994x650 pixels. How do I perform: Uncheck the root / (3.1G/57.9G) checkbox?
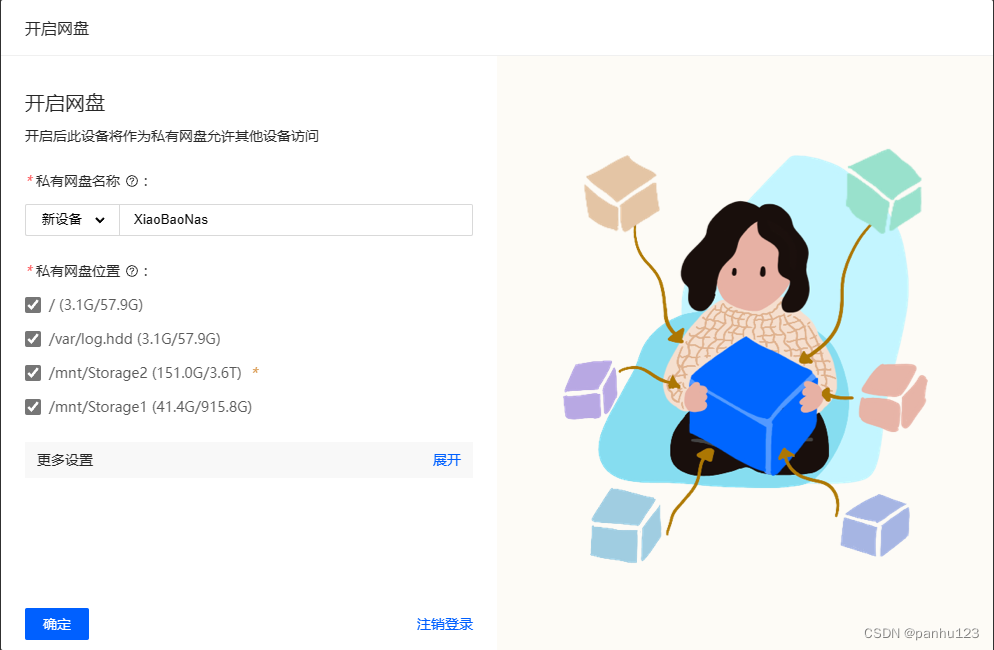pyautogui.click(x=33, y=305)
